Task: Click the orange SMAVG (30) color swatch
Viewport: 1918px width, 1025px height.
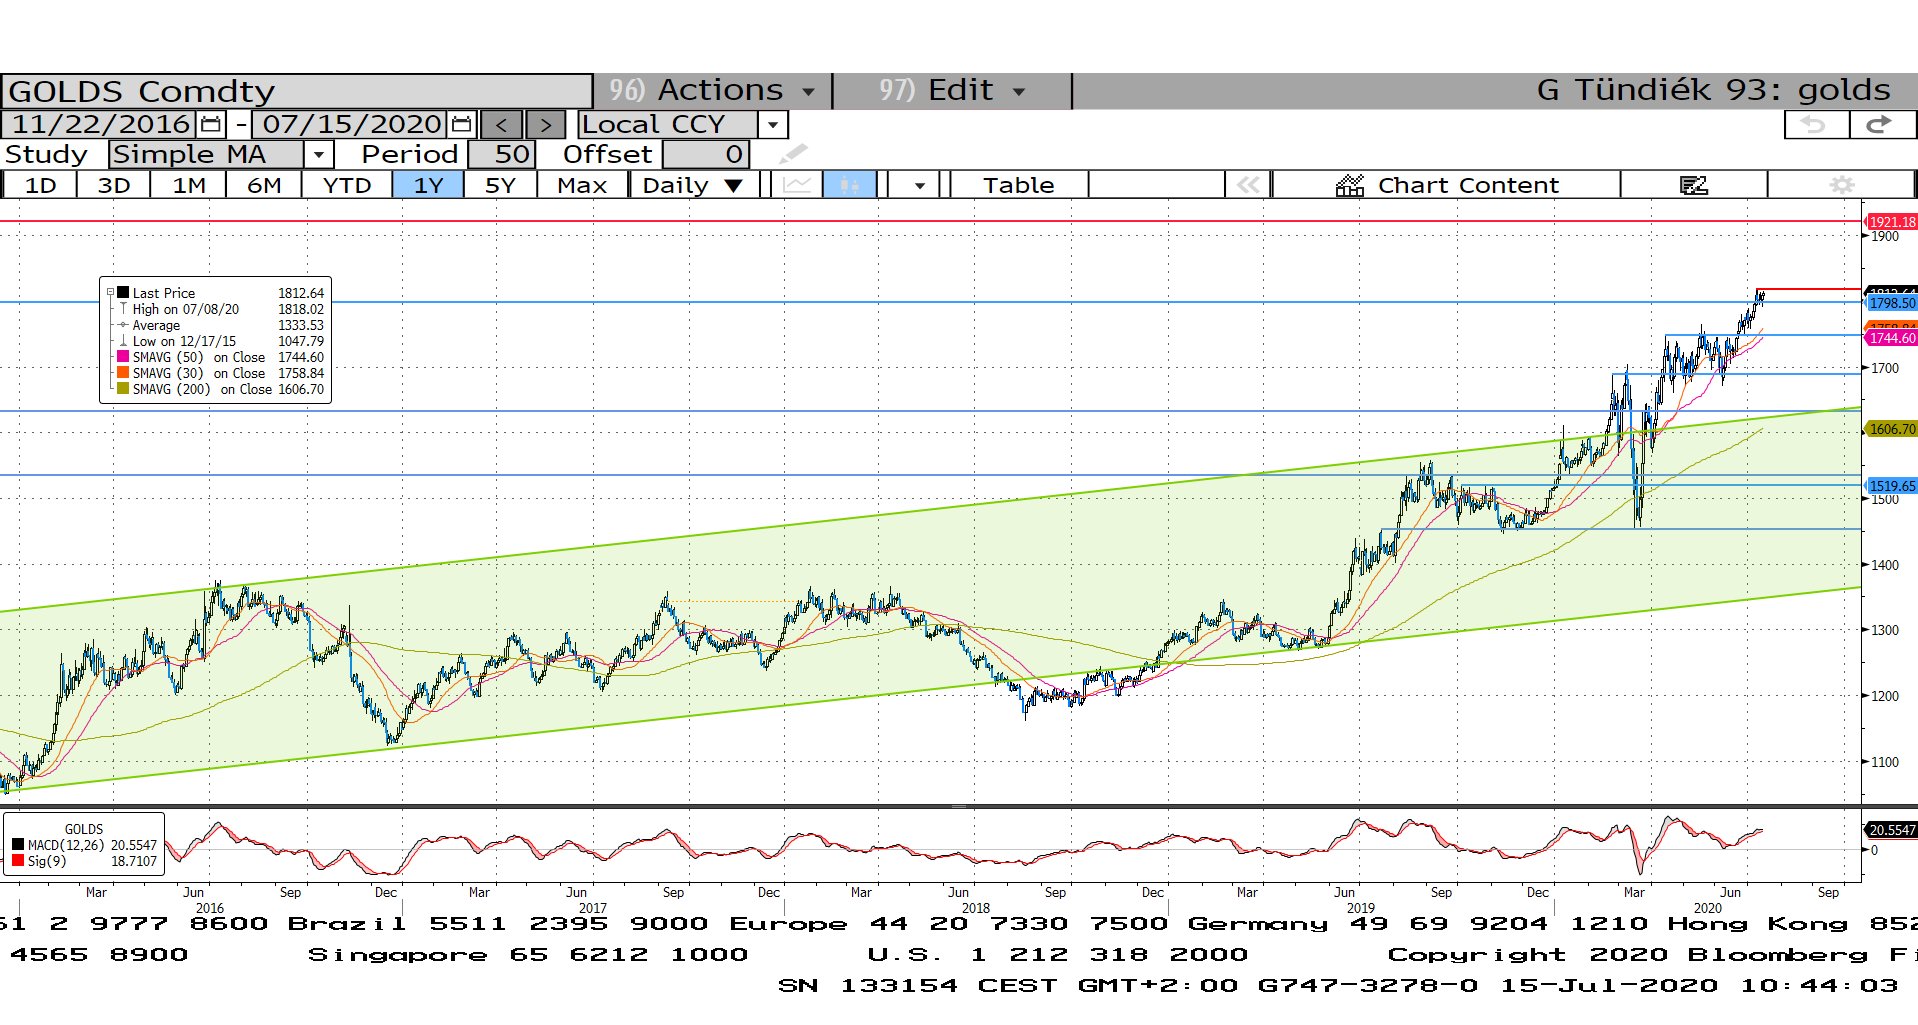Action: (x=123, y=373)
